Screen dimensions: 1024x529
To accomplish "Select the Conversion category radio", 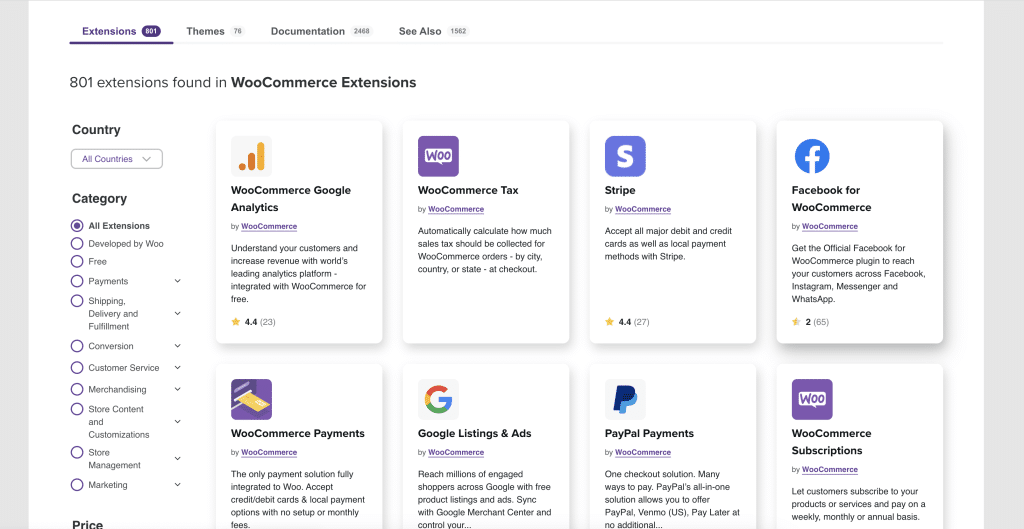I will point(77,346).
